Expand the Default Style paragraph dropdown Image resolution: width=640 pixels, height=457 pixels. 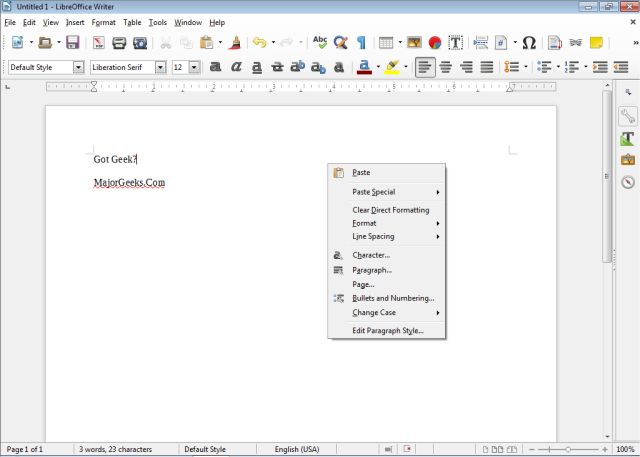79,67
